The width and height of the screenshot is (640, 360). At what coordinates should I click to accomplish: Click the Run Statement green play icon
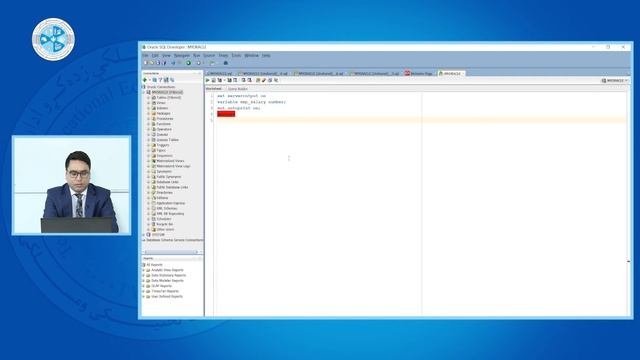click(208, 80)
